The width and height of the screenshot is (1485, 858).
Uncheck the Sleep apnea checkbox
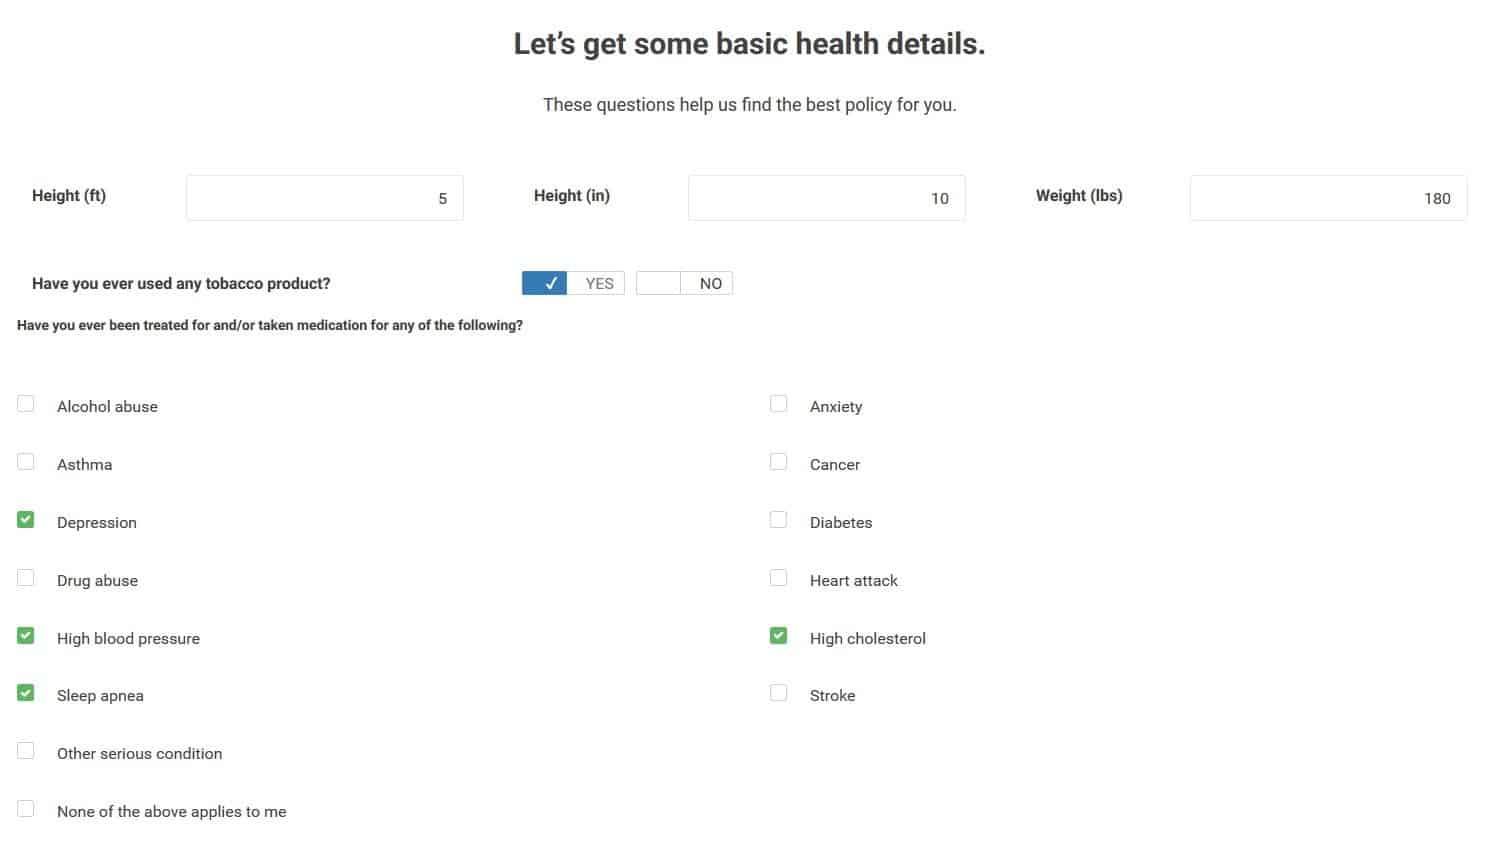click(x=26, y=693)
